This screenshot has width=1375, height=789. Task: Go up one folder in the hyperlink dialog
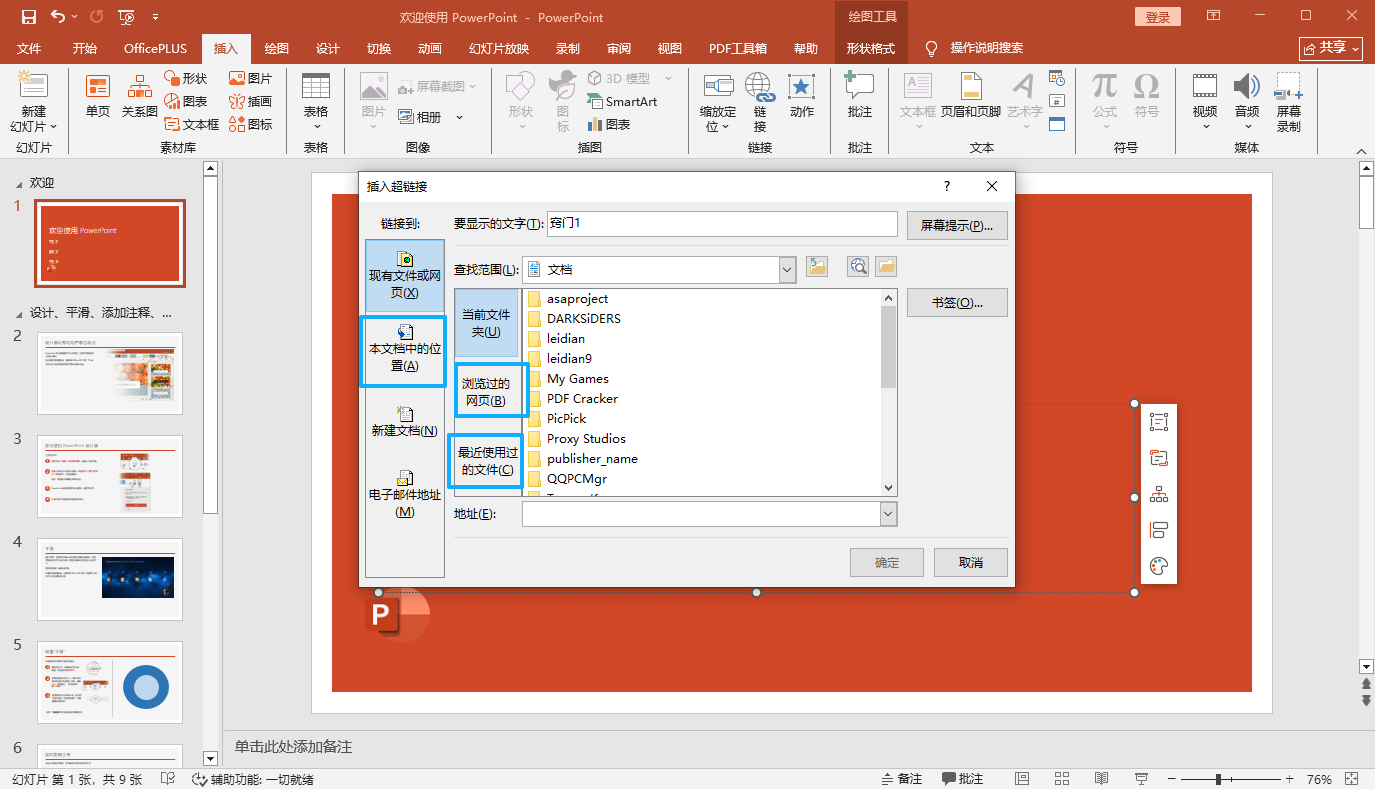click(817, 266)
